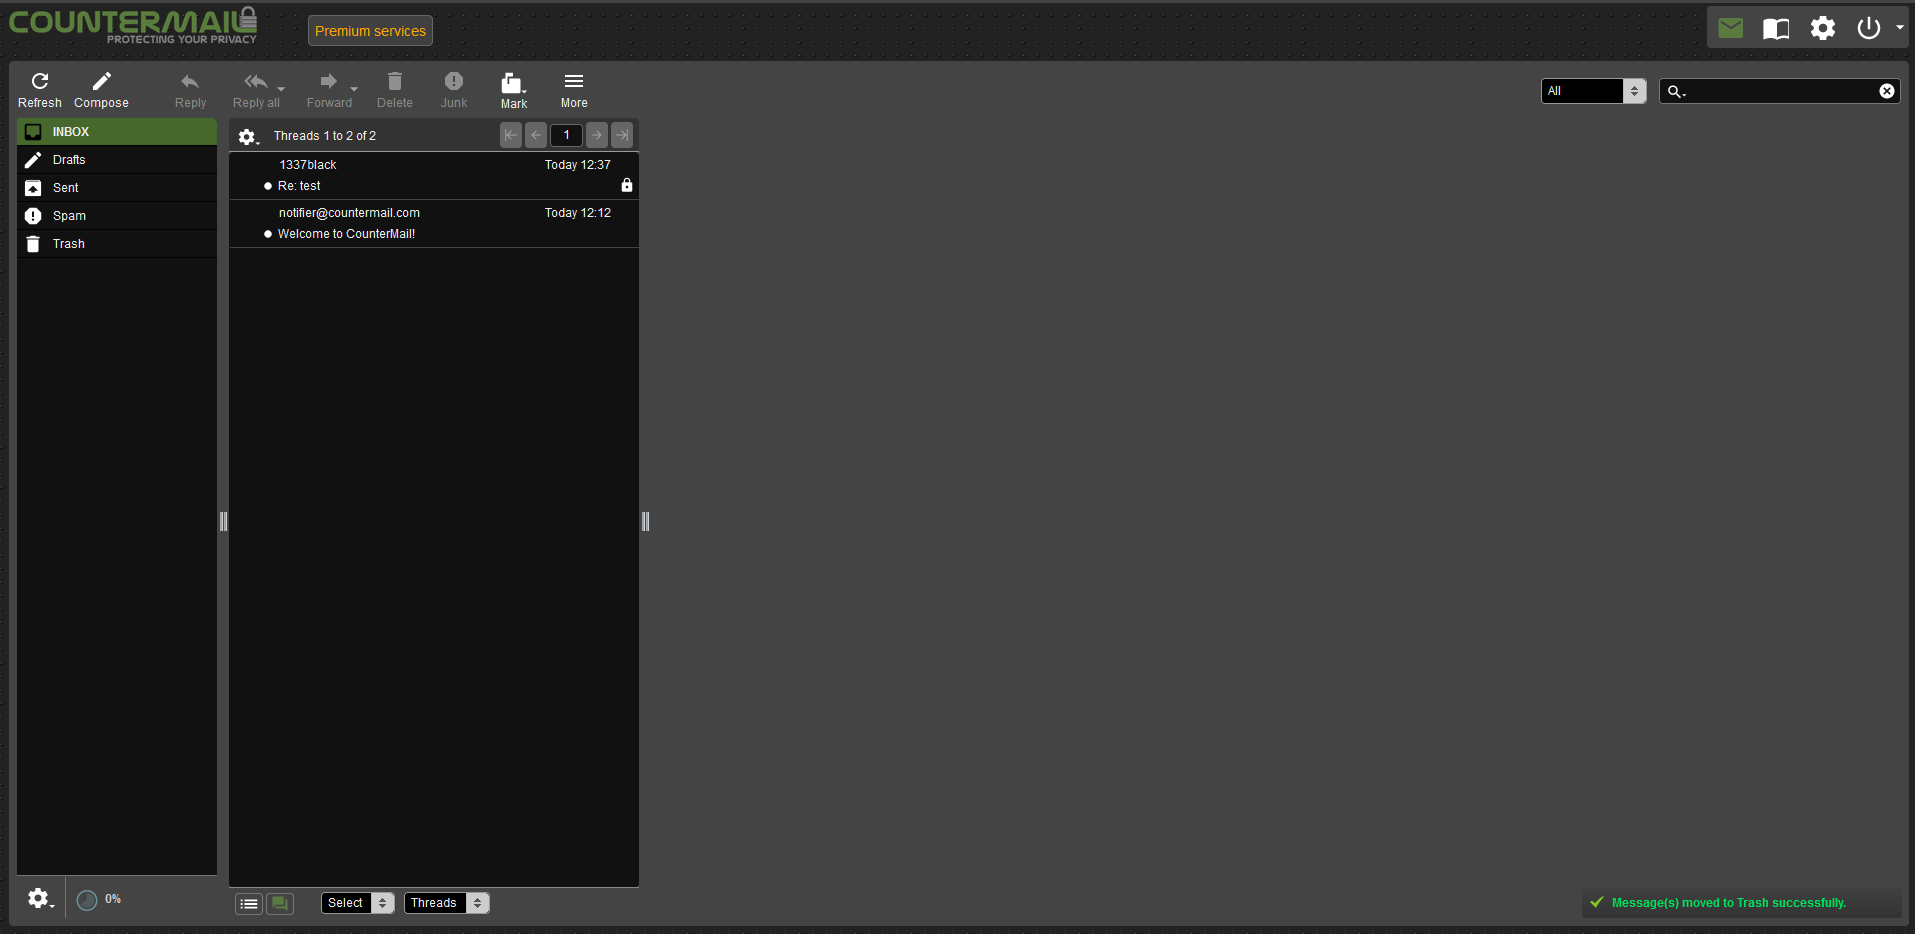Open the Threads dropdown
The image size is (1915, 934).
[x=447, y=903]
